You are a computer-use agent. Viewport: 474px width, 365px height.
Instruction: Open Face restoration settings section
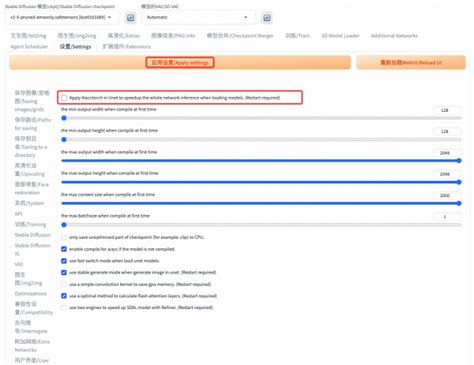(x=32, y=188)
